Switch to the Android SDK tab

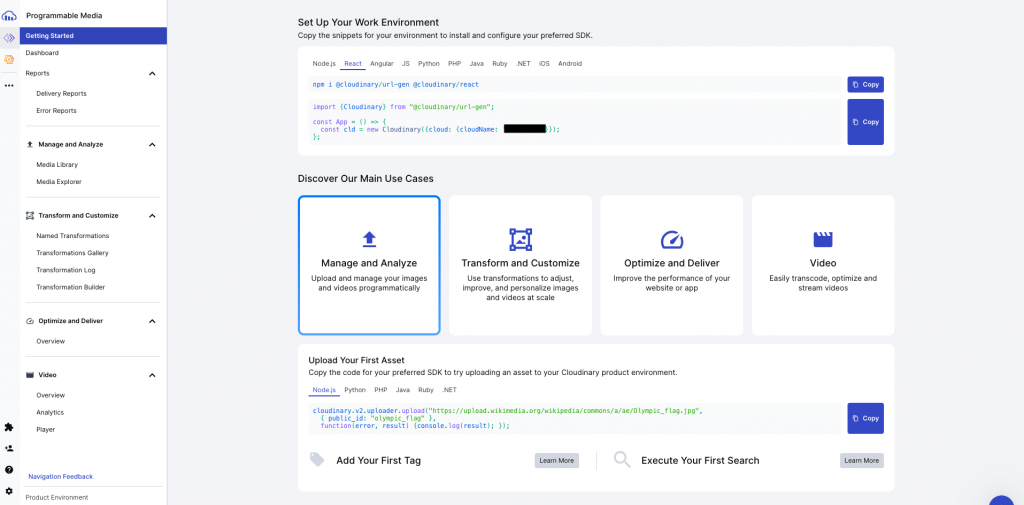pos(570,63)
